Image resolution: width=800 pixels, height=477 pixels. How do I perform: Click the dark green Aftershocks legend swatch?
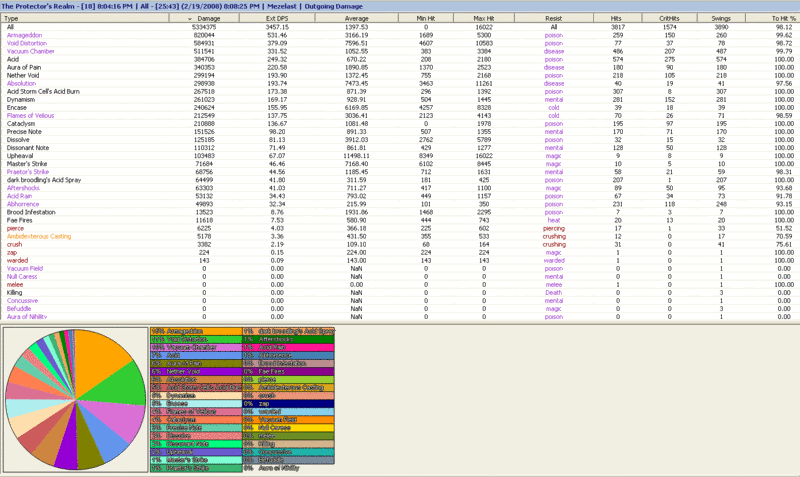(288, 339)
